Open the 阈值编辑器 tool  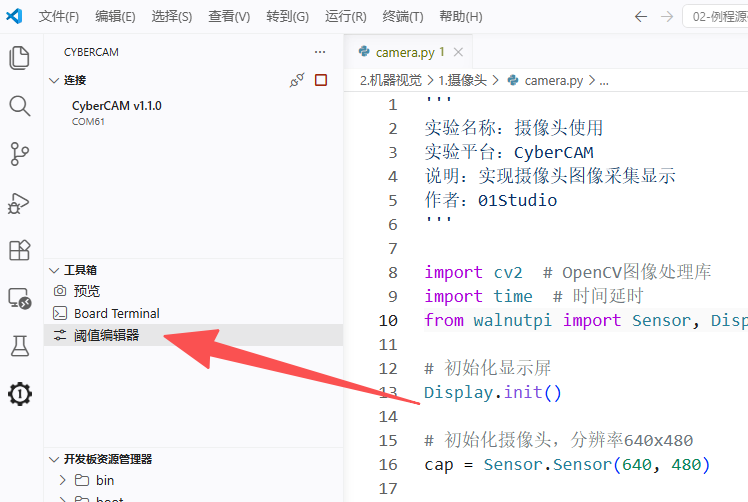tap(106, 335)
